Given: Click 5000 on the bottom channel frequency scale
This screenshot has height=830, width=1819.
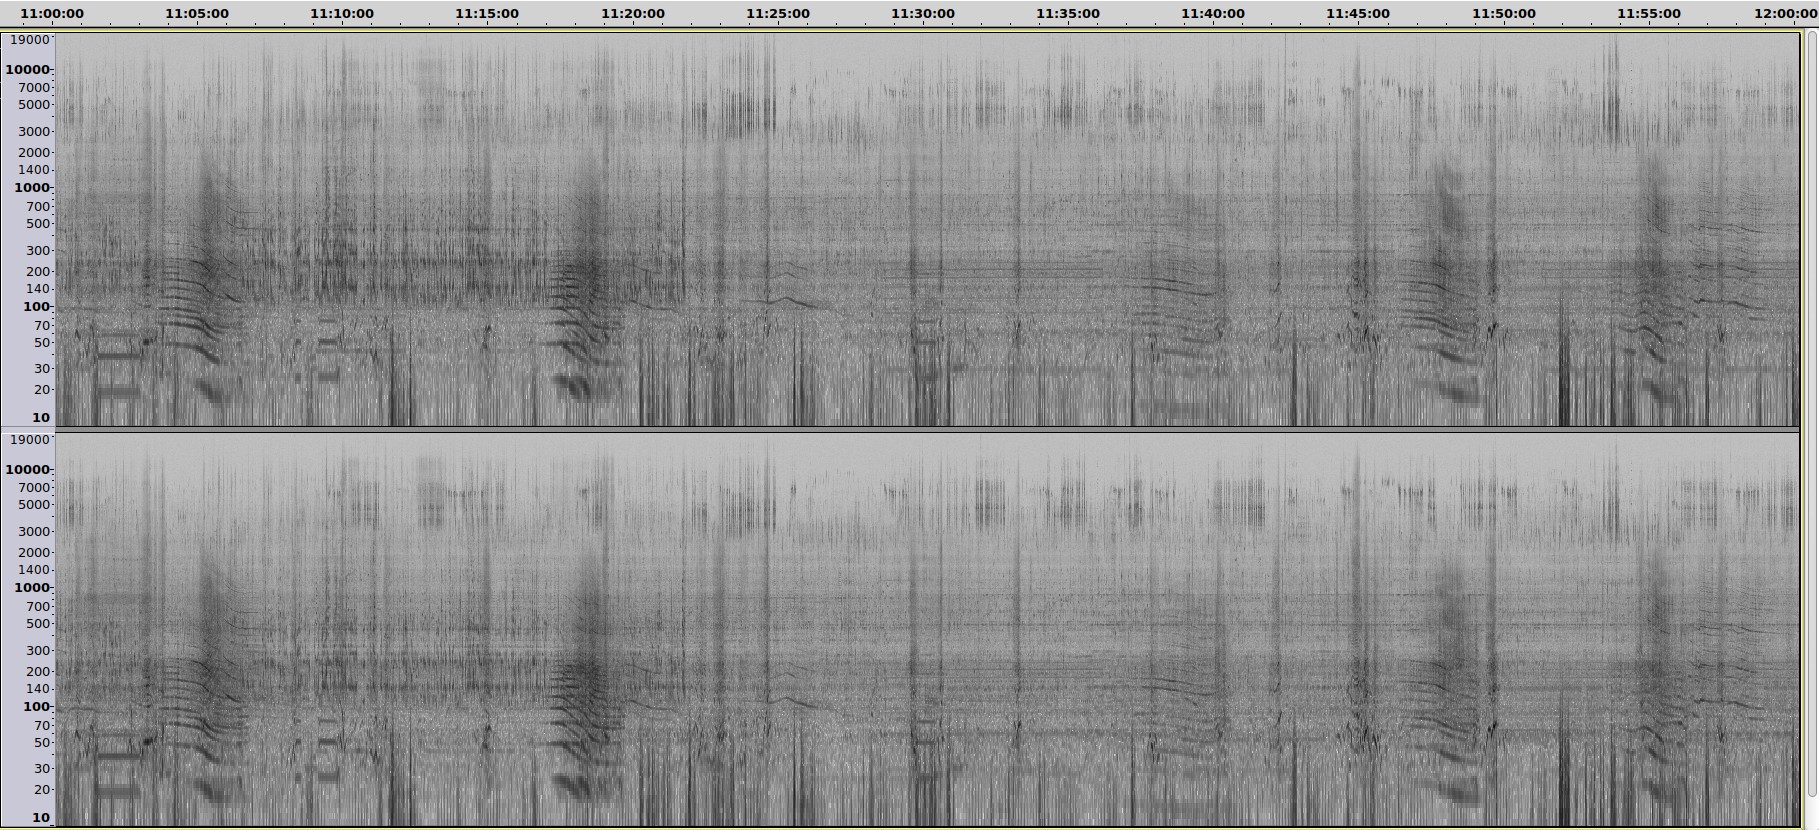Looking at the screenshot, I should click(34, 505).
